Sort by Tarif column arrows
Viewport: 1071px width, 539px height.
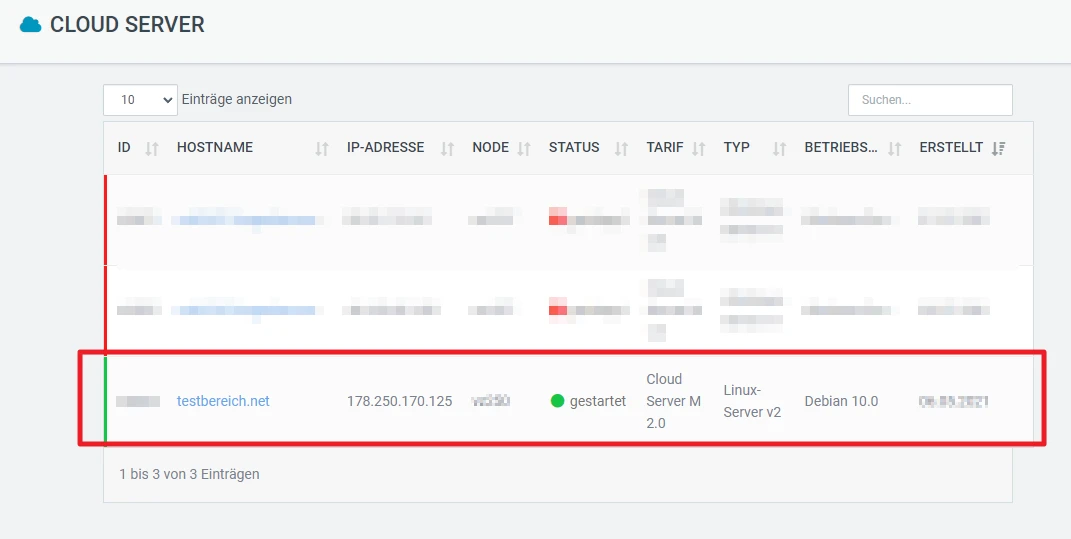pos(698,148)
